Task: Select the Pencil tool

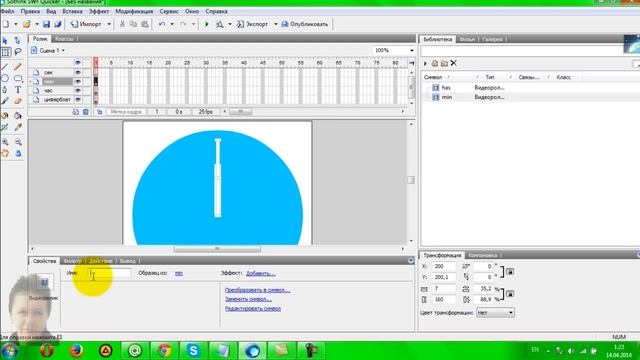Action: pos(18,67)
